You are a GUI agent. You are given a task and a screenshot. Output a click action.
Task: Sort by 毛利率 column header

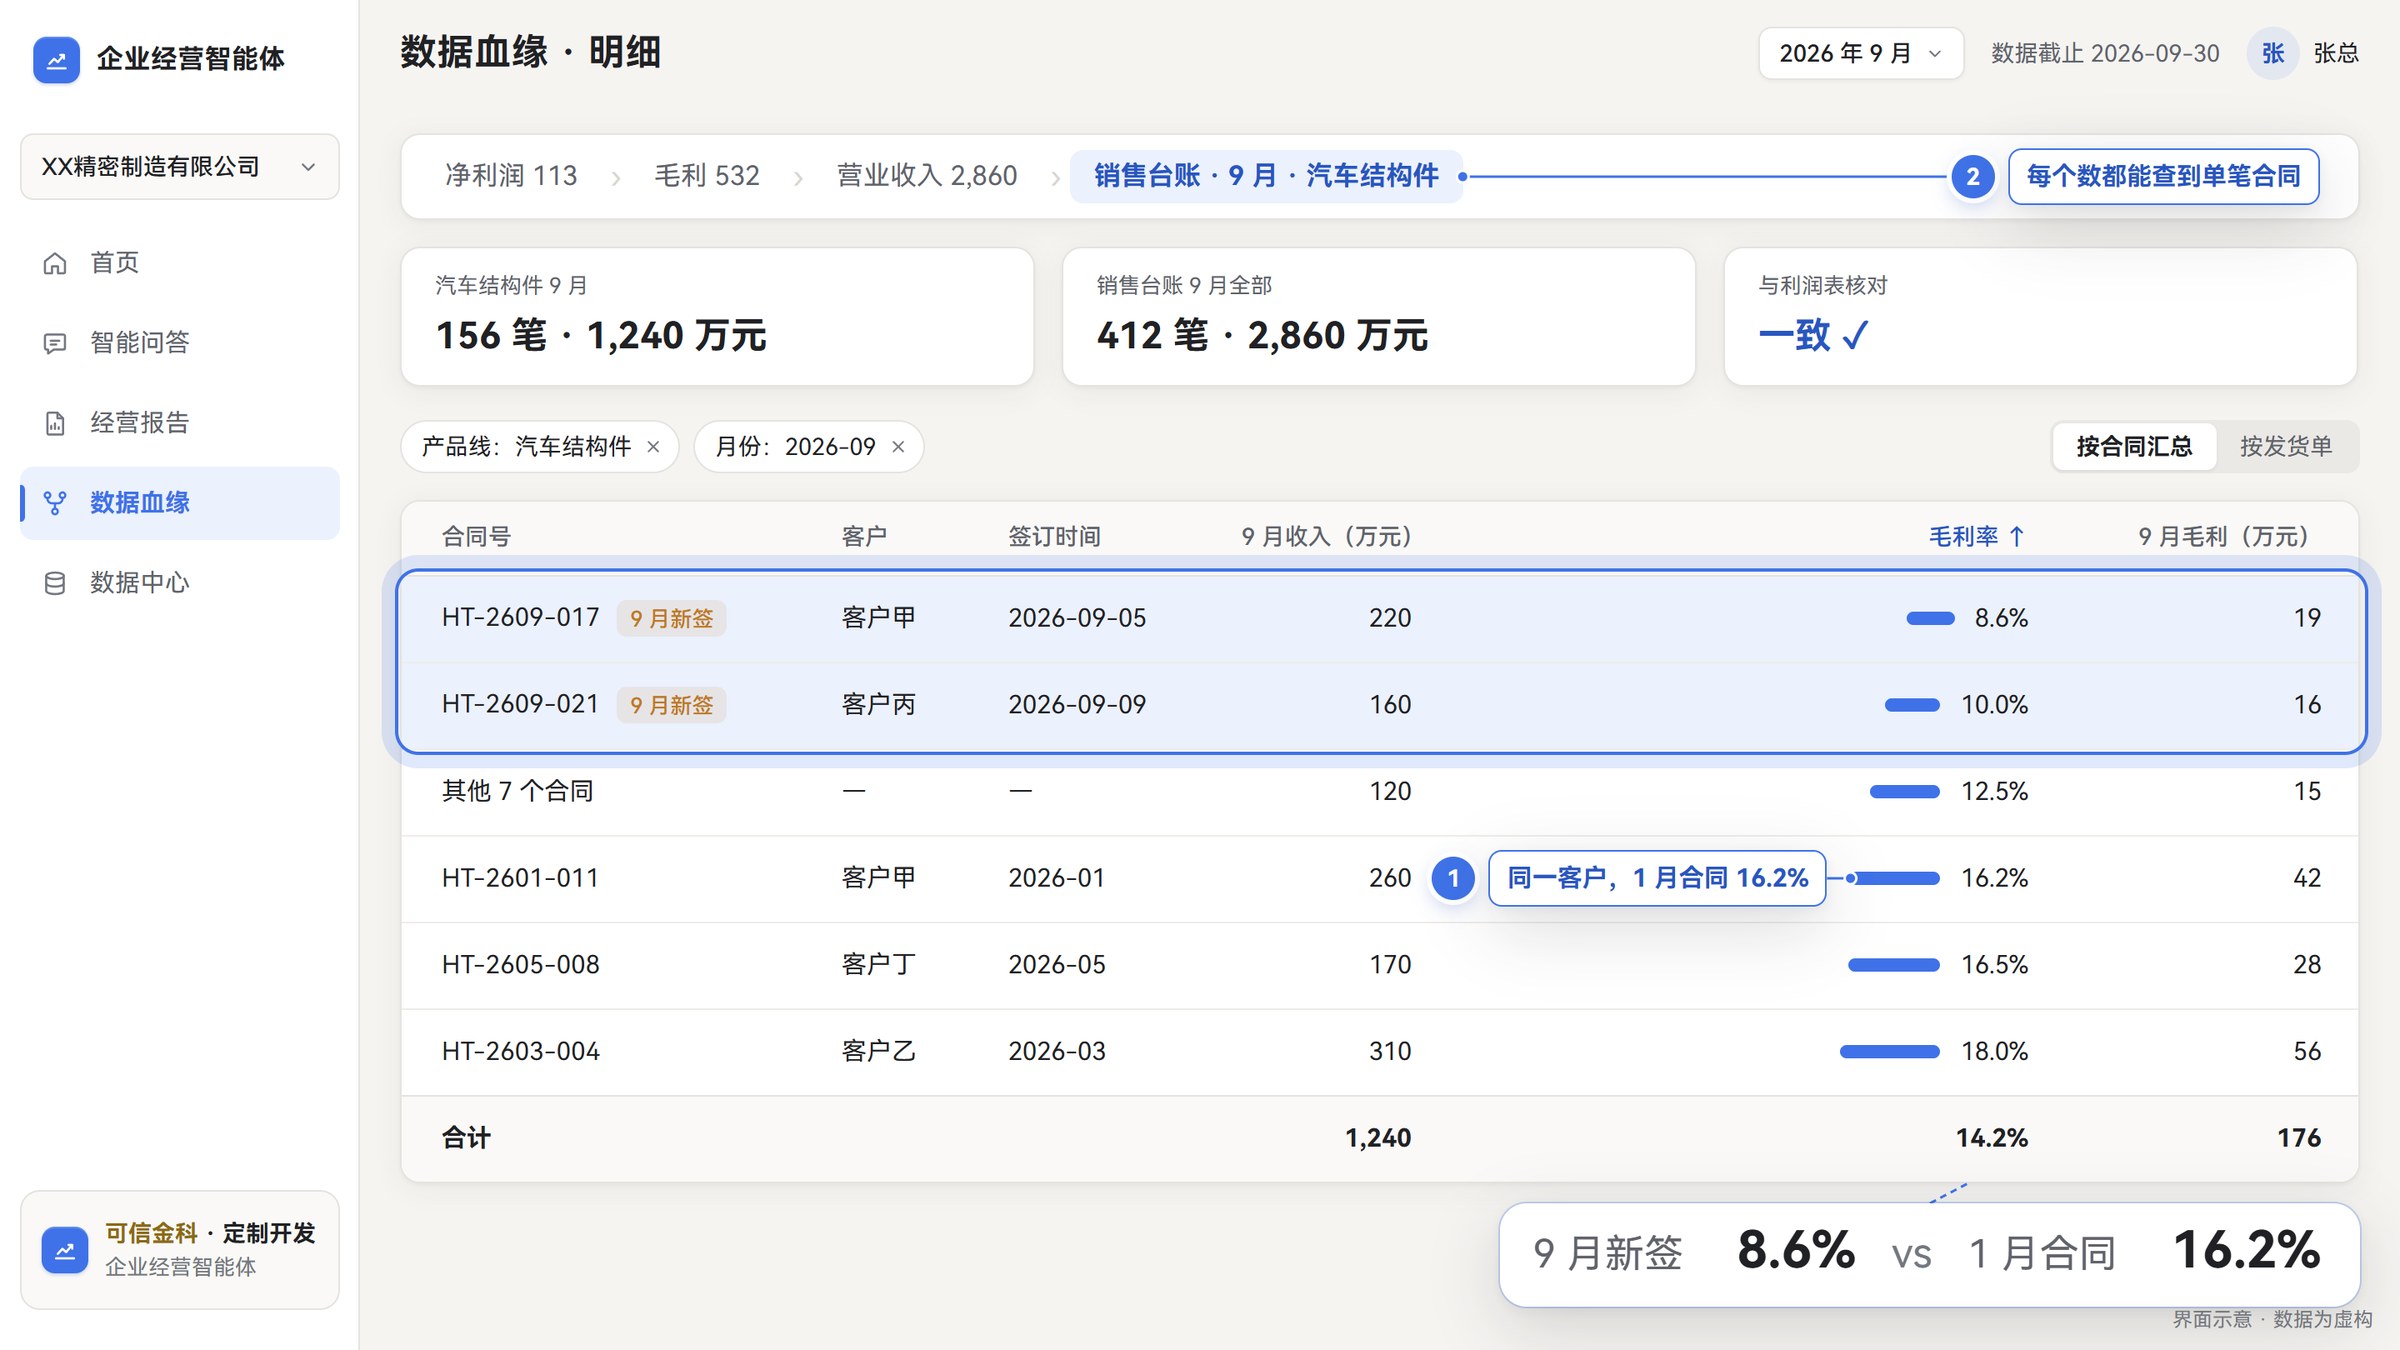coord(1976,537)
